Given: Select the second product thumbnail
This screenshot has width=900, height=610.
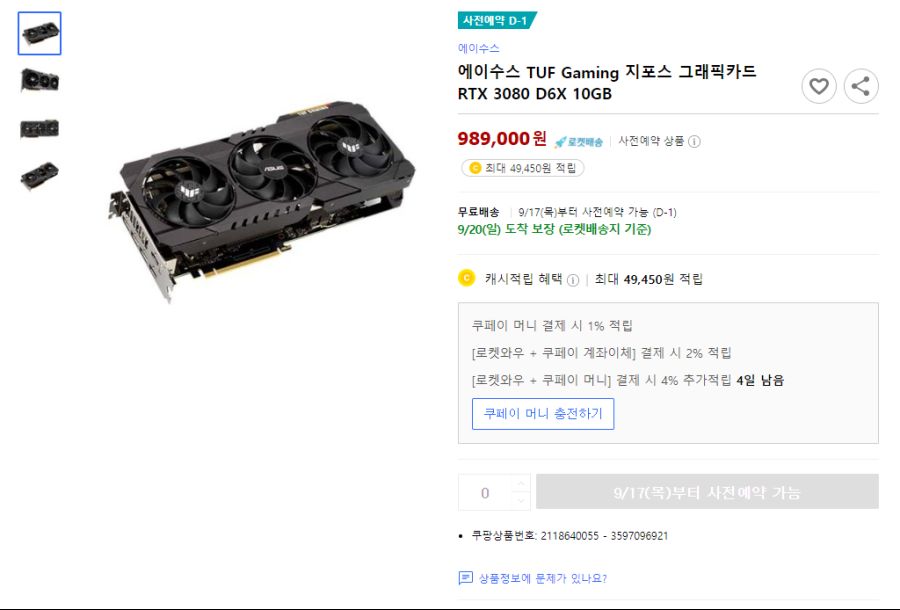Looking at the screenshot, I should click(x=40, y=80).
